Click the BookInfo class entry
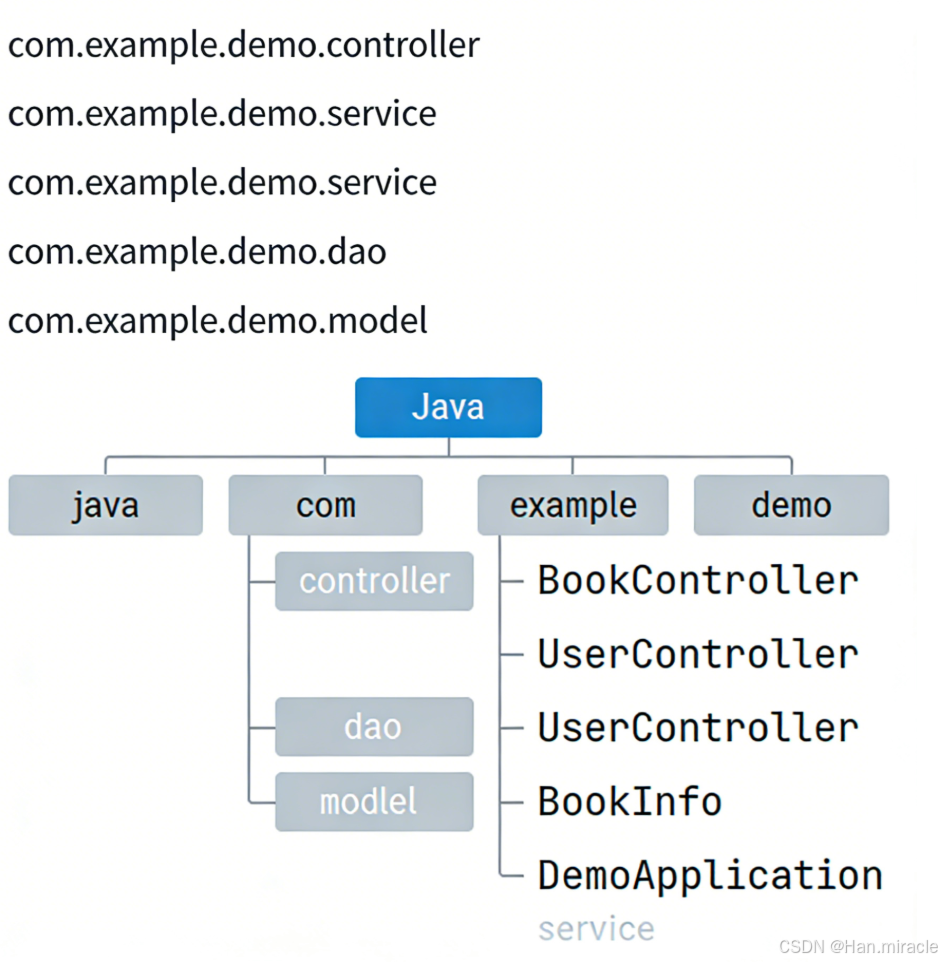The width and height of the screenshot is (942, 962). [x=630, y=801]
